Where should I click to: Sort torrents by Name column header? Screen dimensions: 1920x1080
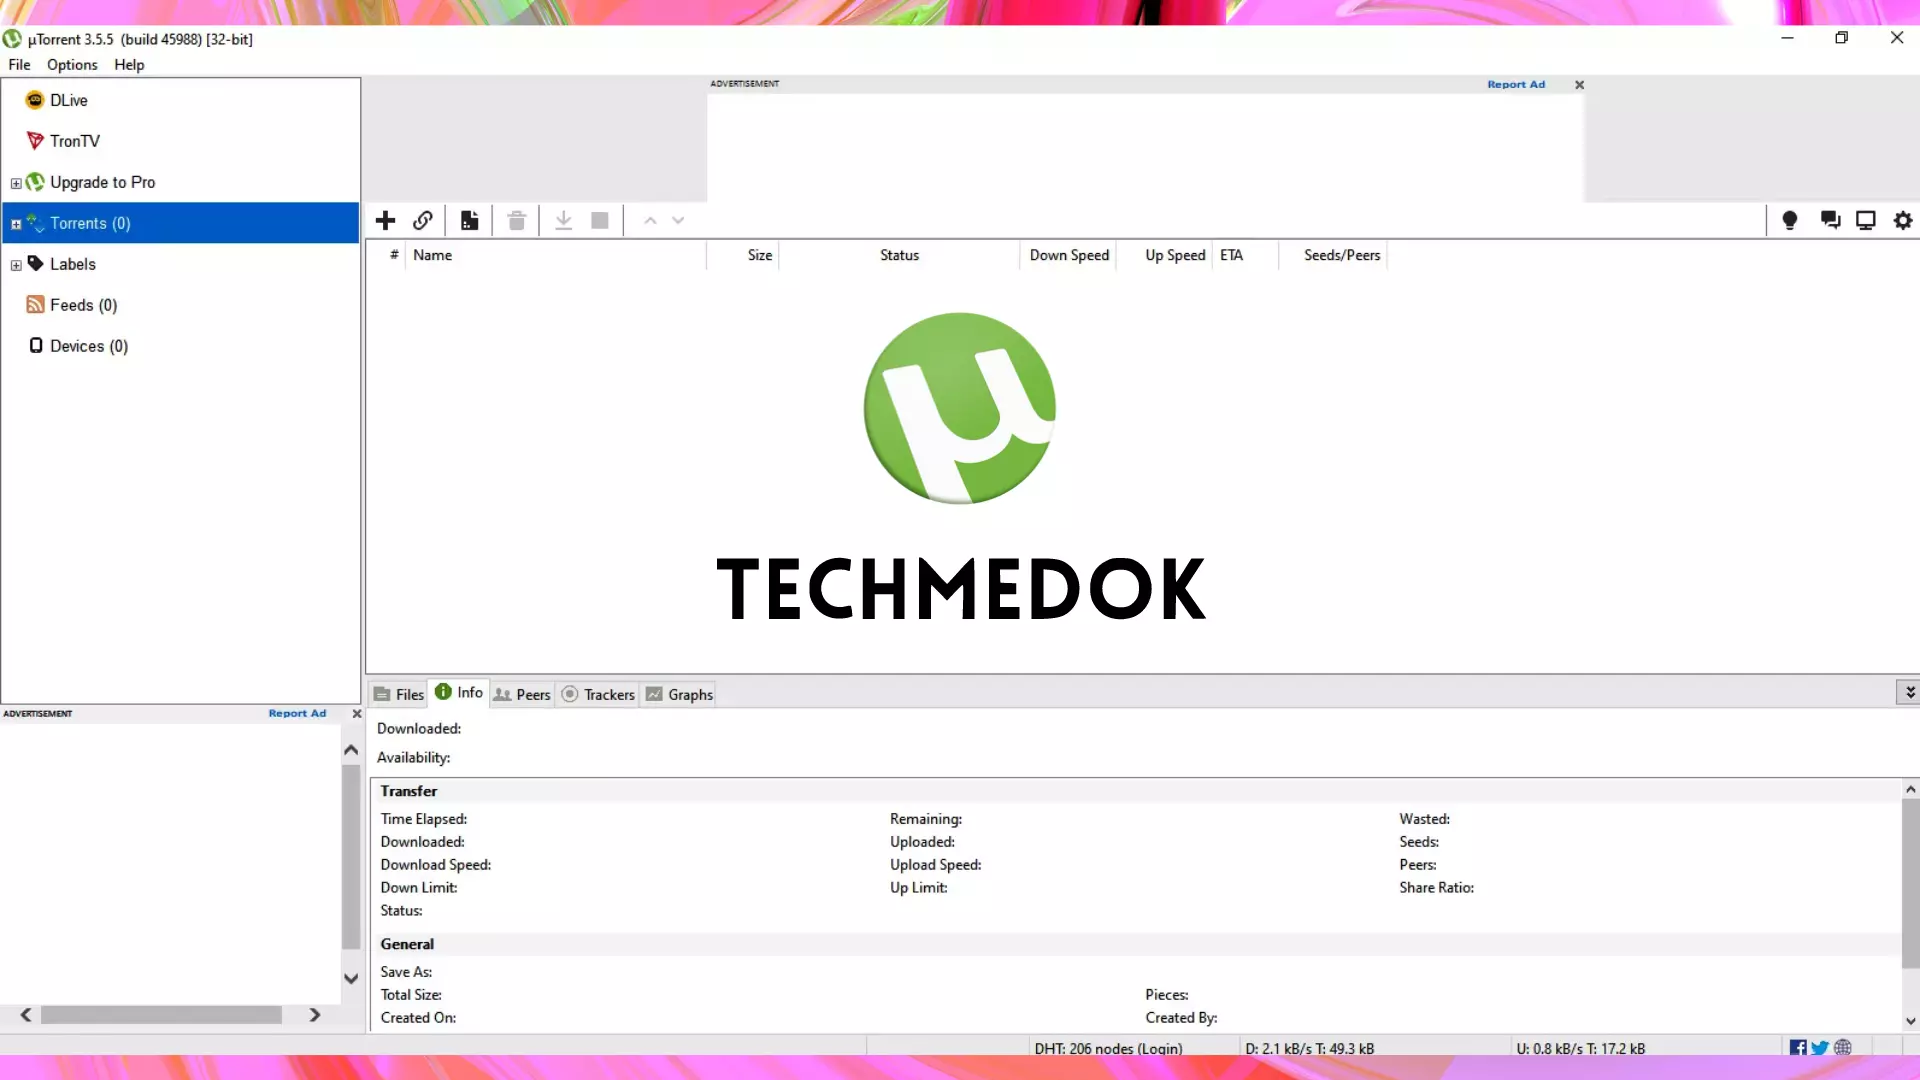point(555,255)
